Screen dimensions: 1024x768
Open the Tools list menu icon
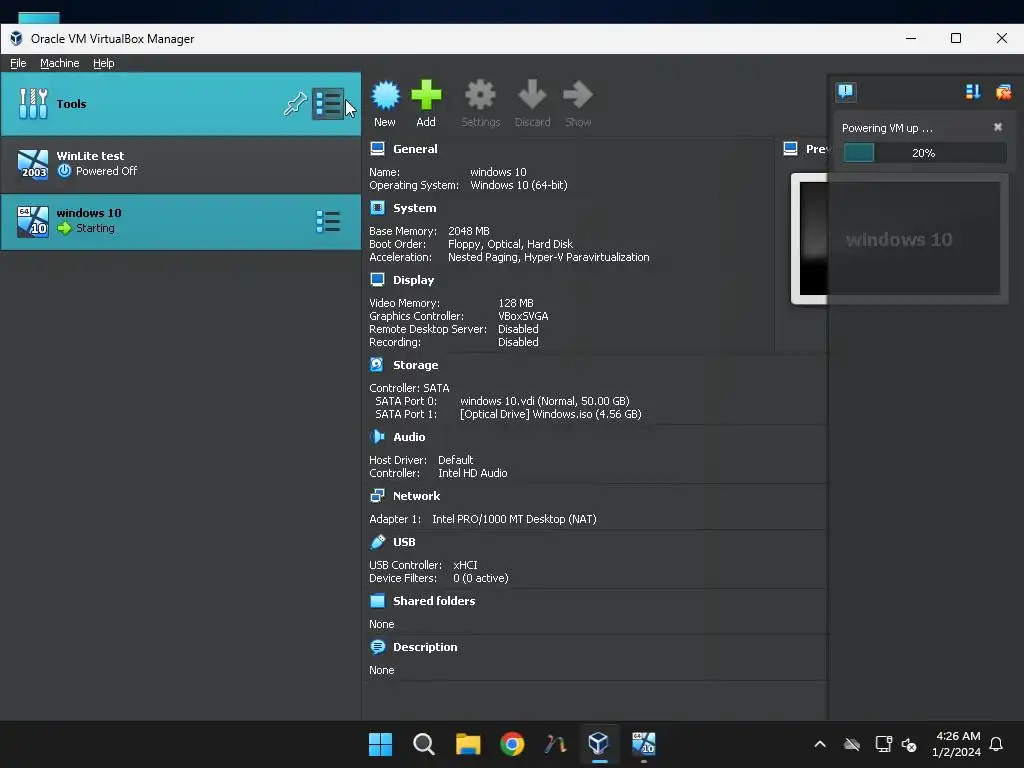[328, 104]
